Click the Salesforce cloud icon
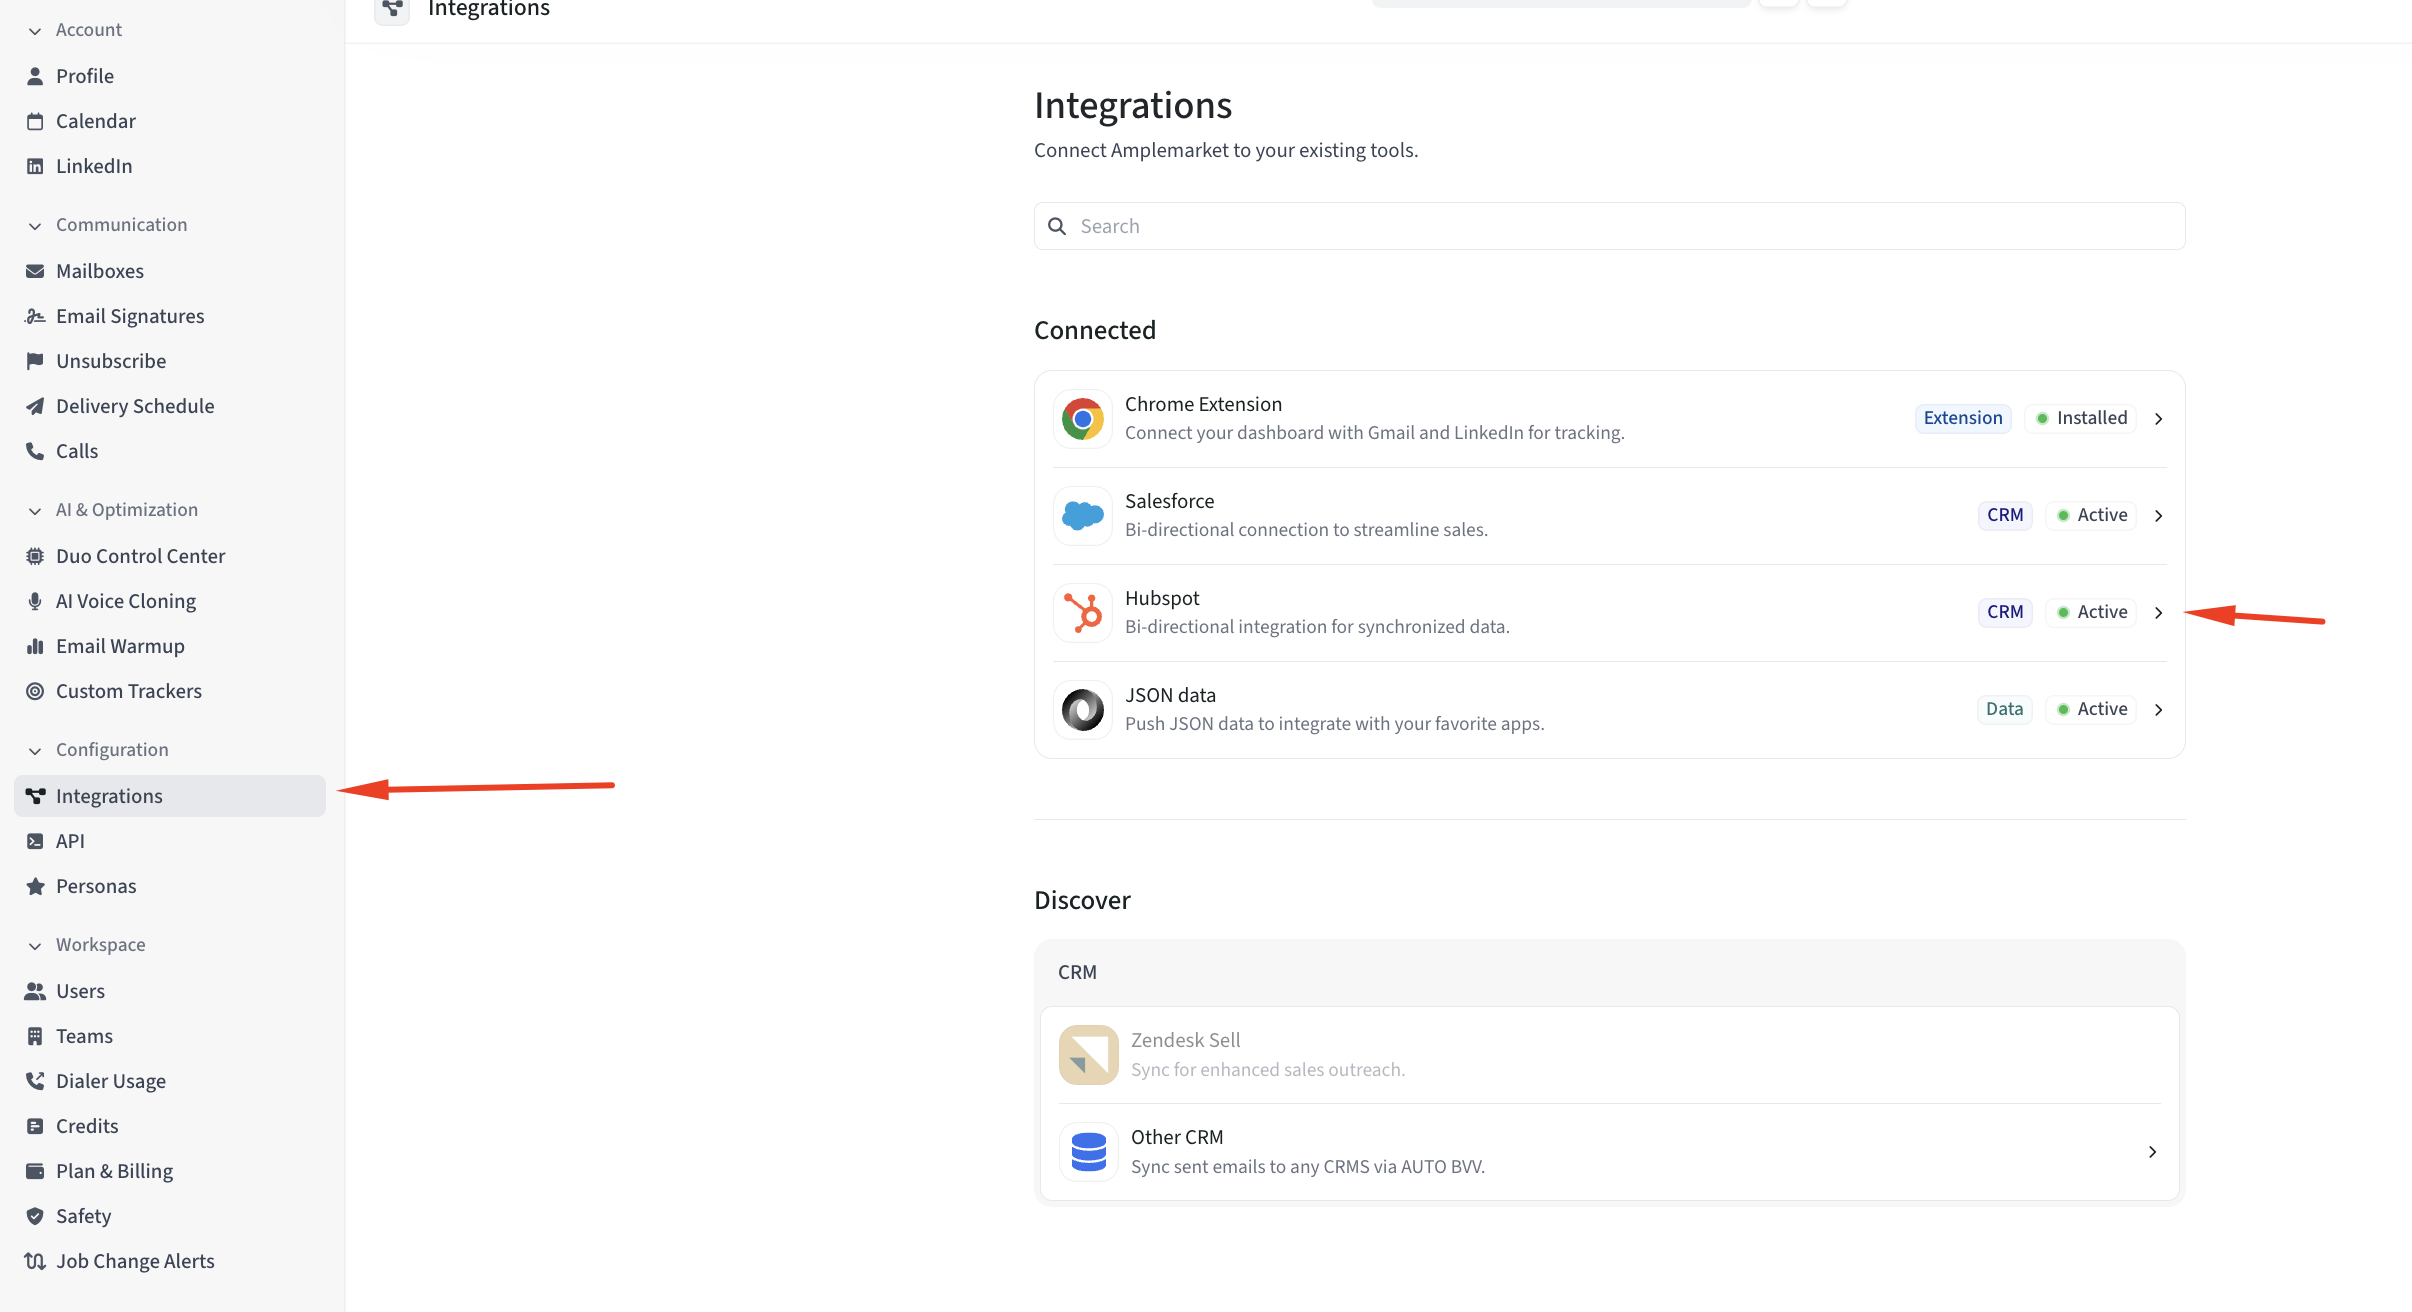2412x1312 pixels. point(1082,516)
